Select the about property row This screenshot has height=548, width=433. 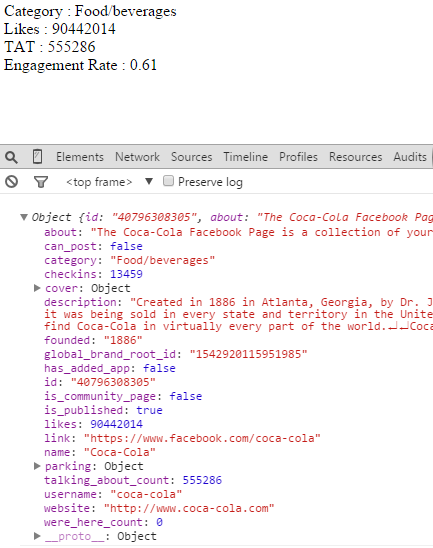coord(238,232)
